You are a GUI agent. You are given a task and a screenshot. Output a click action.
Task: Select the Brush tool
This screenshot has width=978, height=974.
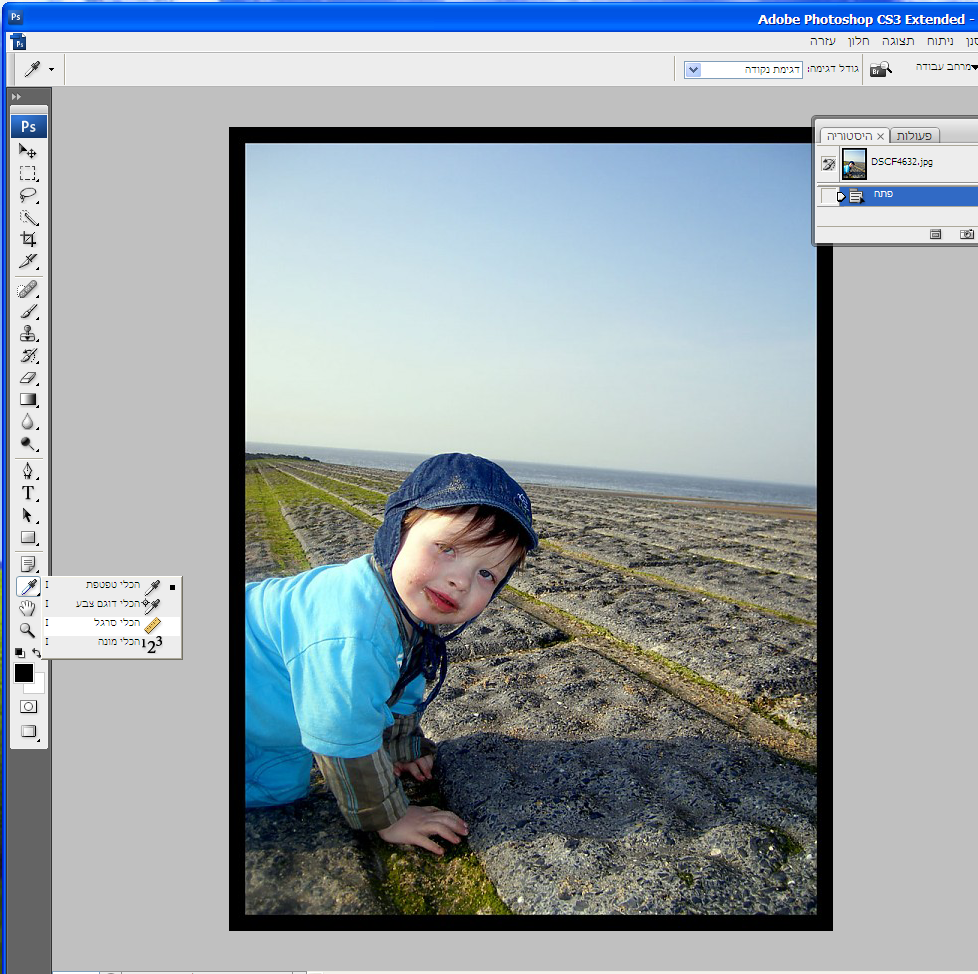[27, 312]
